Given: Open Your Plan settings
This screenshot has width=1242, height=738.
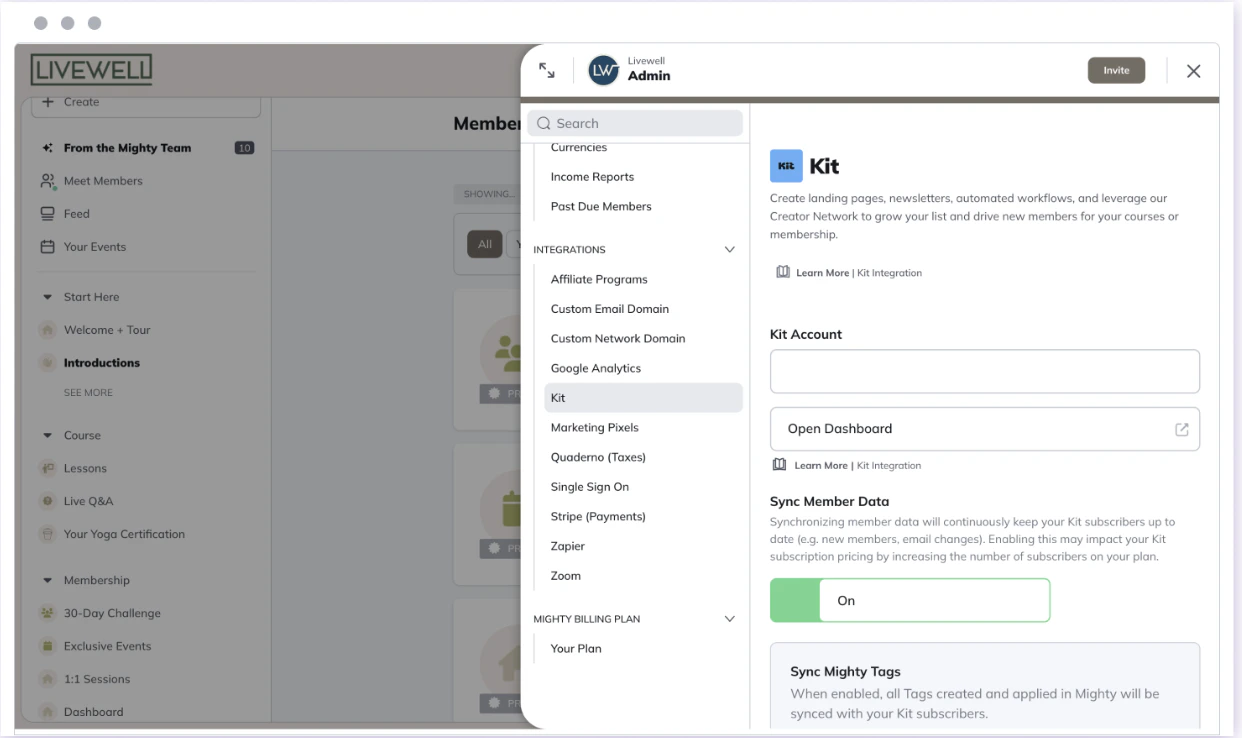Looking at the screenshot, I should pos(576,648).
